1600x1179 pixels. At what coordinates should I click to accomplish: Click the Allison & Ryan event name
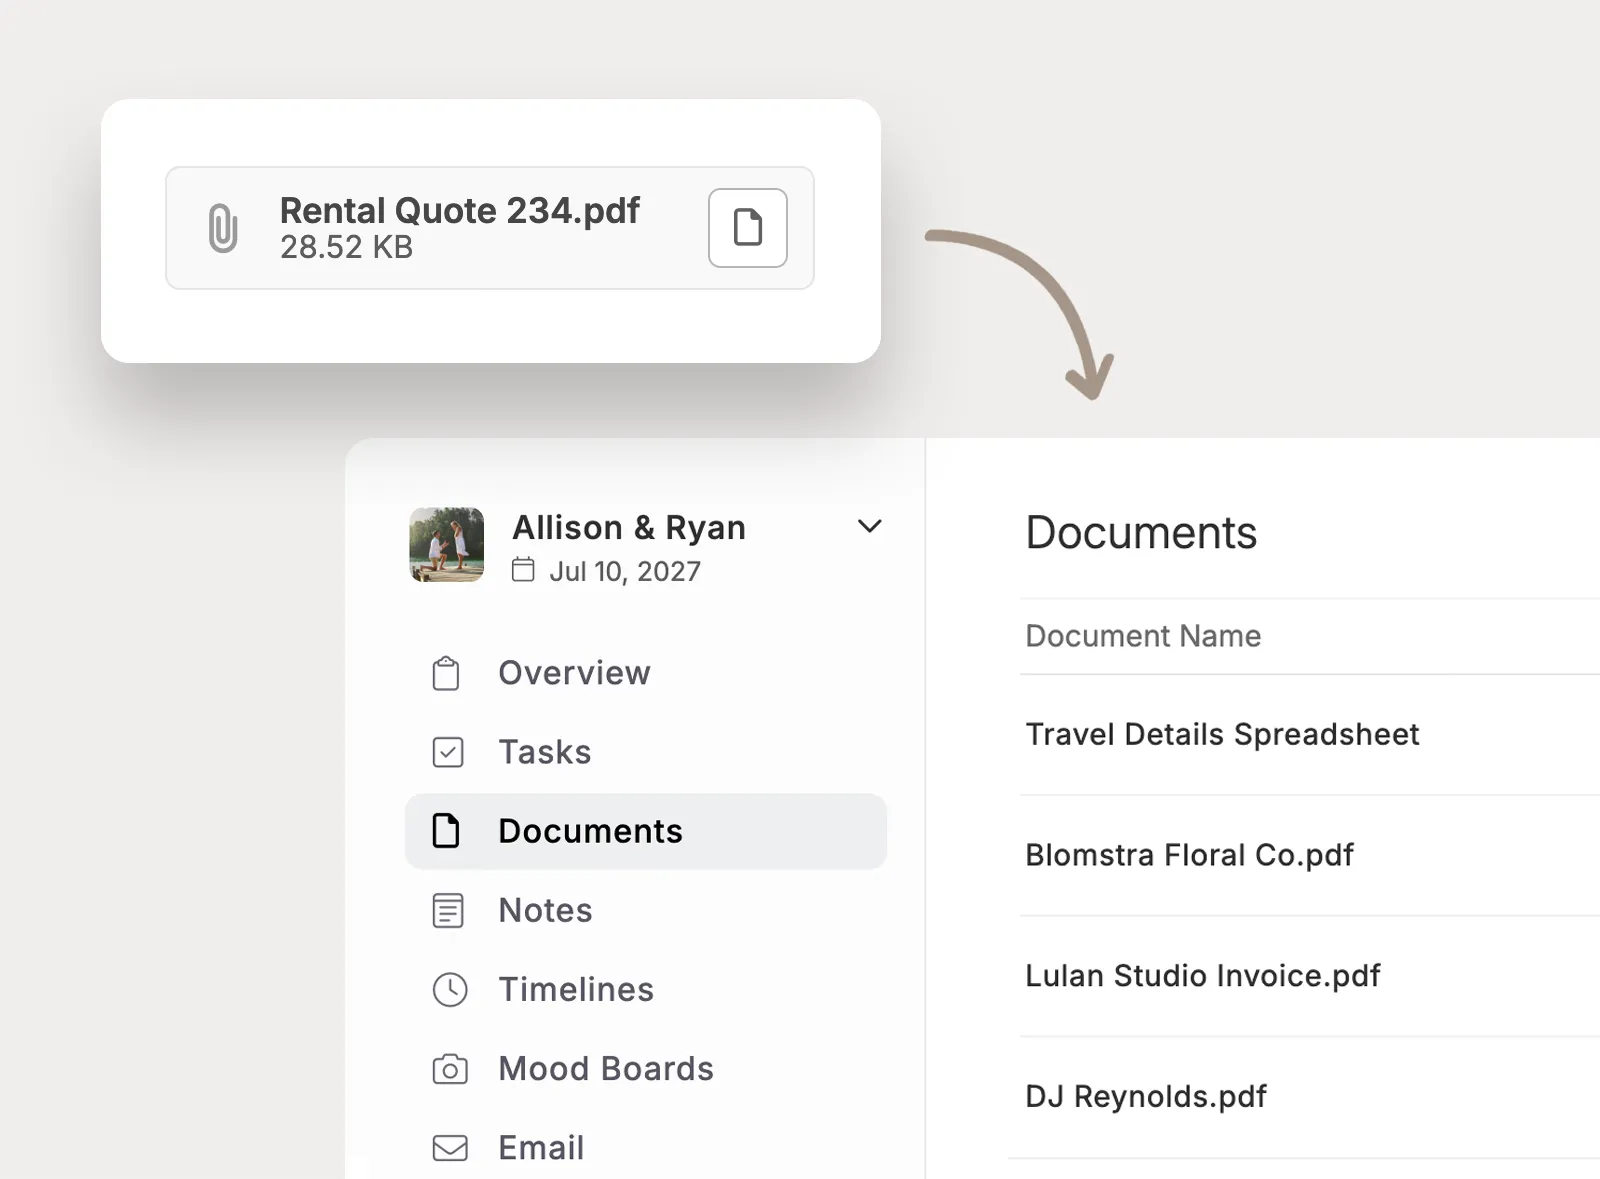pyautogui.click(x=629, y=527)
